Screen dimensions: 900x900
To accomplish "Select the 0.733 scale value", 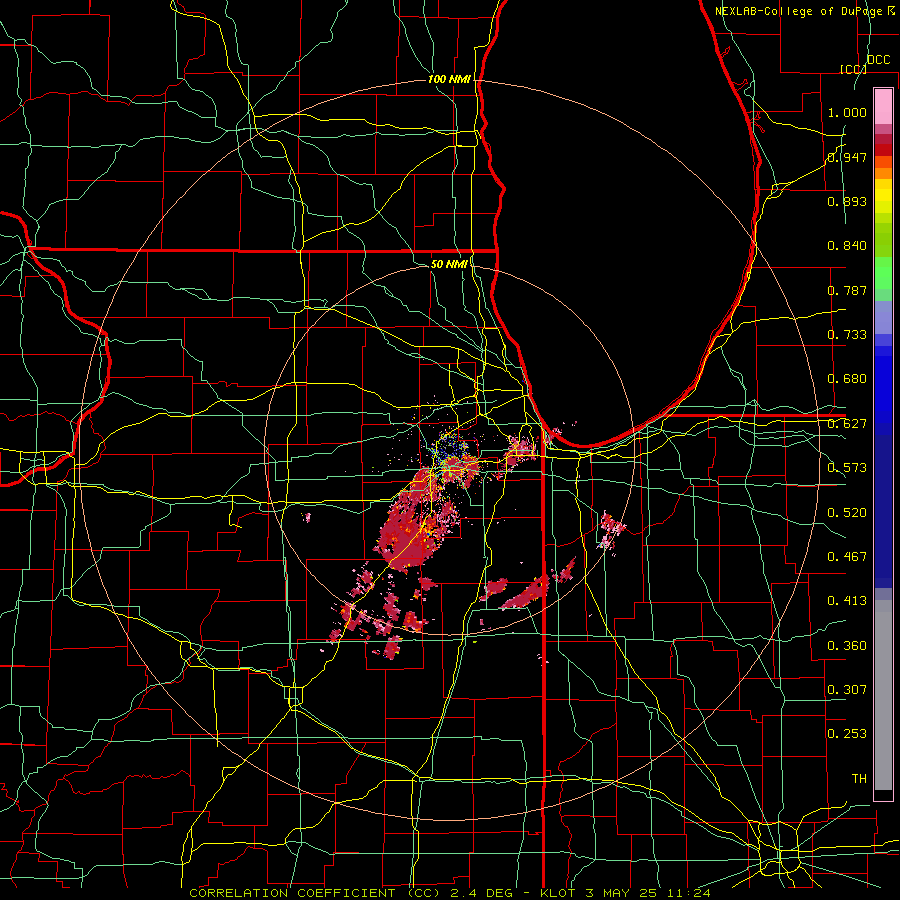I will [x=847, y=335].
